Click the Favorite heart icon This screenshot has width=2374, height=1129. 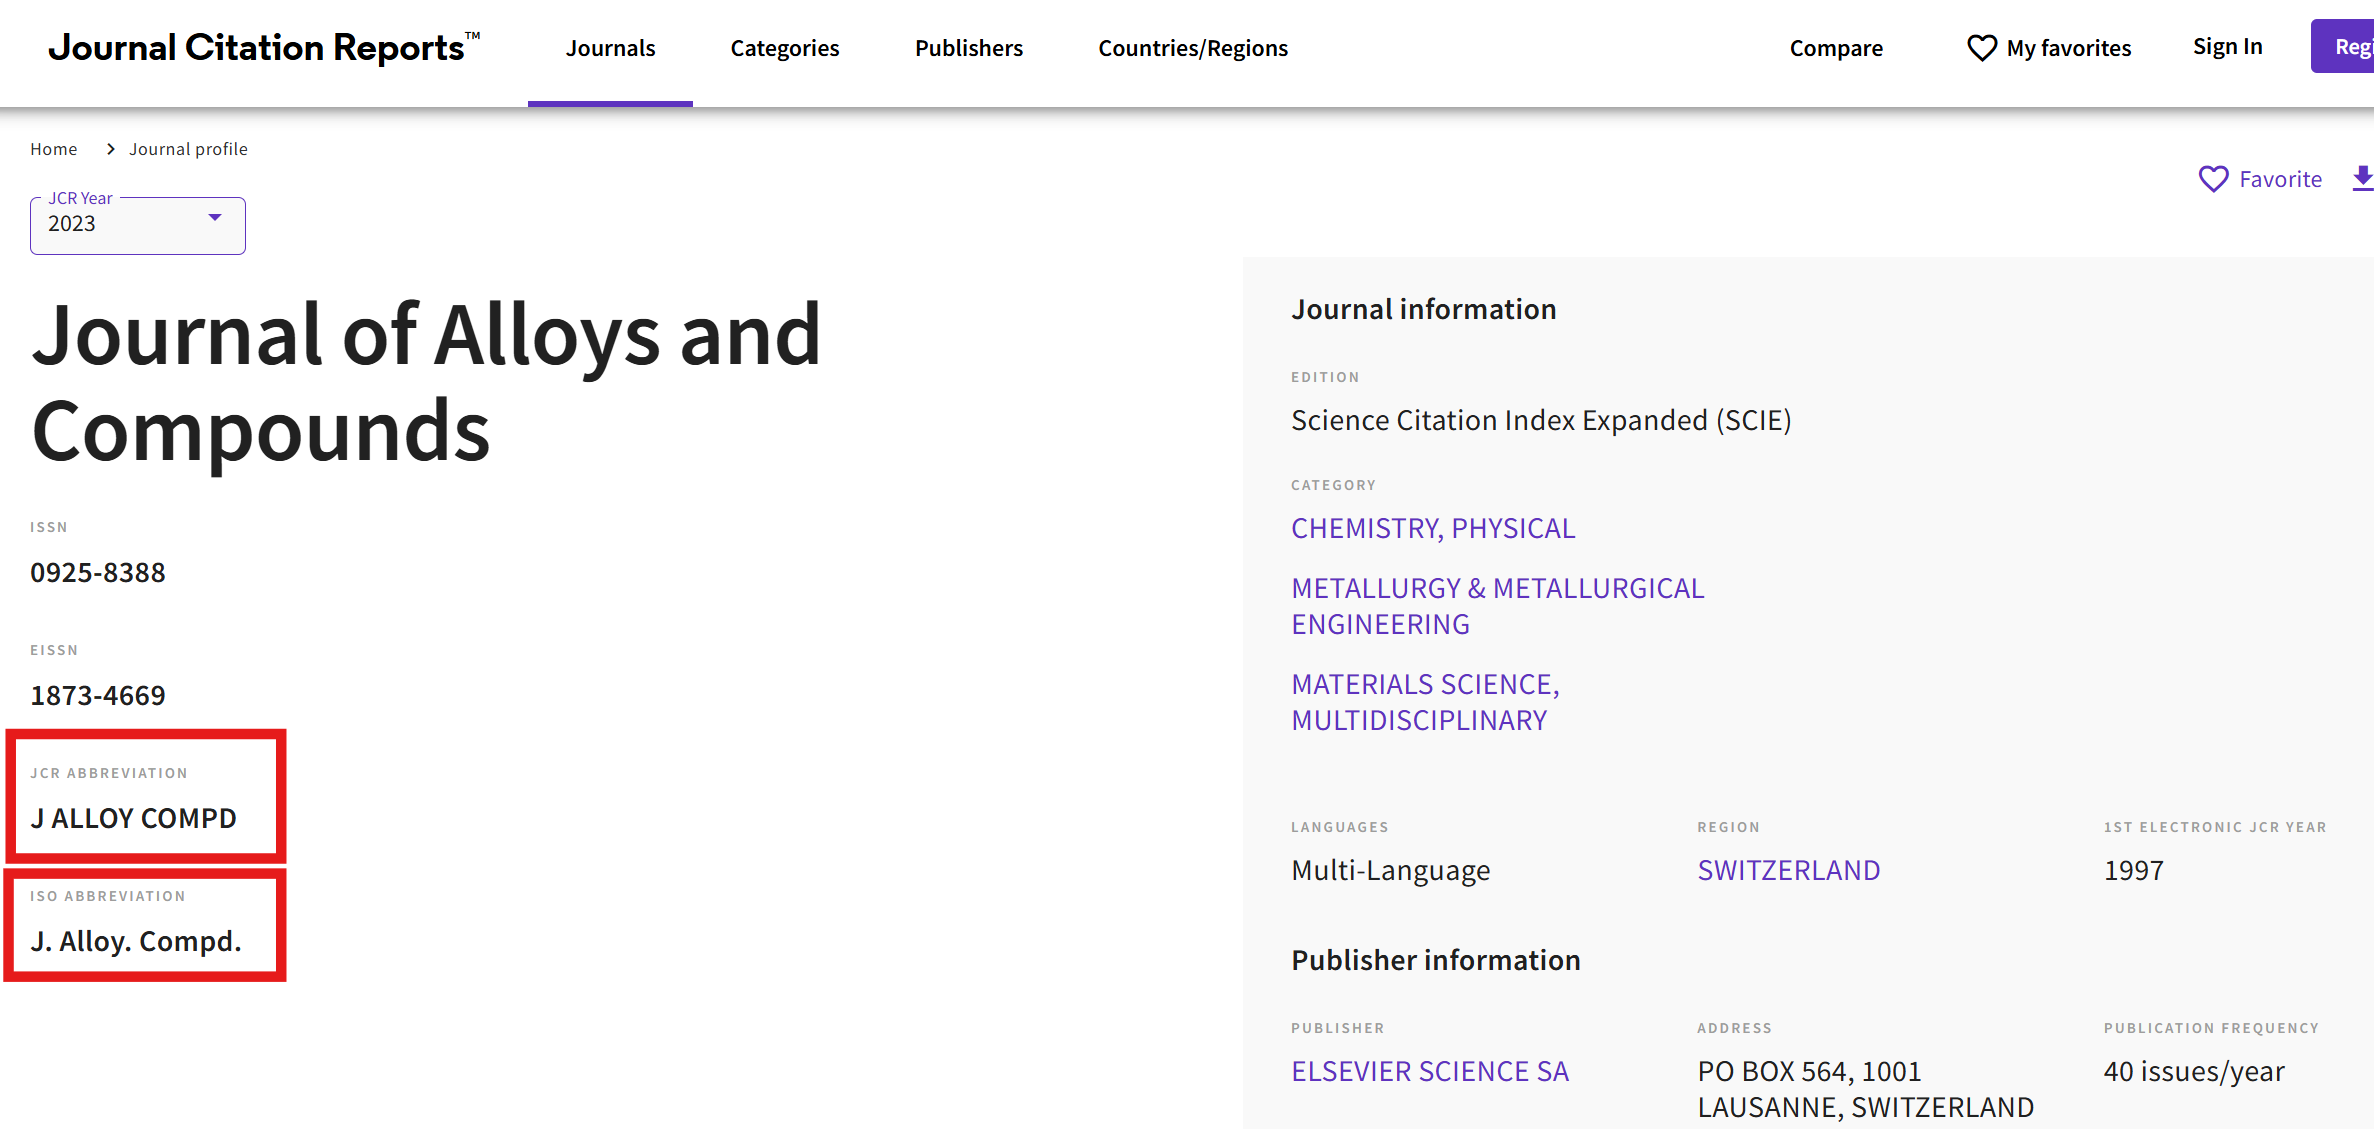[x=2213, y=179]
